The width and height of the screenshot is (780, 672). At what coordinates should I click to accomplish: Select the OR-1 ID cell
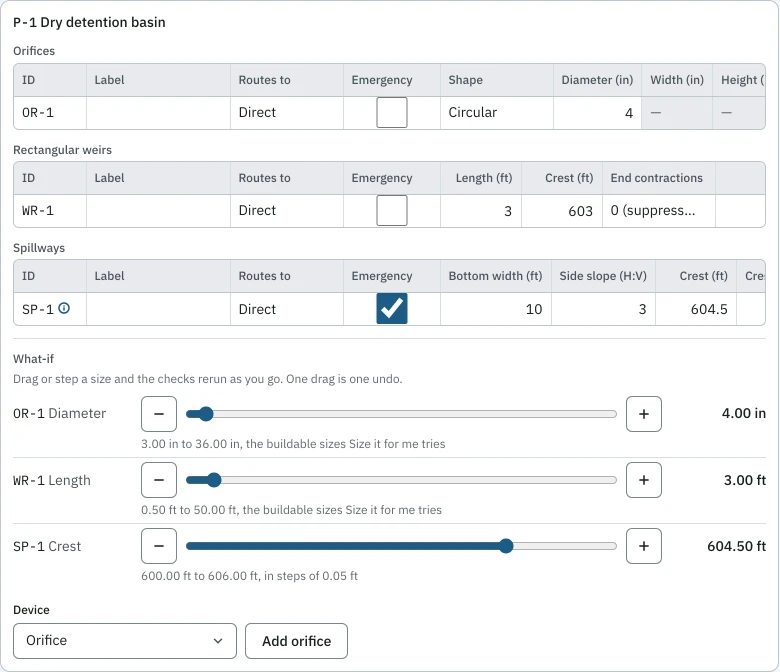click(x=50, y=113)
